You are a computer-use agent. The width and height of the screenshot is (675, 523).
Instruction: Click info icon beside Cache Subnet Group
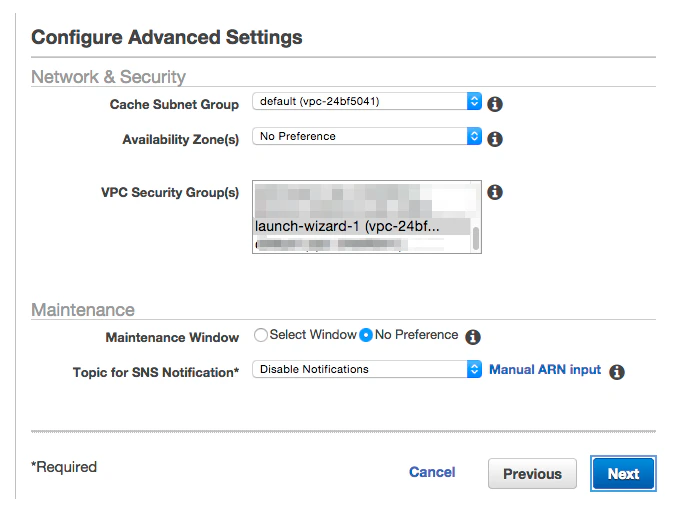click(495, 104)
